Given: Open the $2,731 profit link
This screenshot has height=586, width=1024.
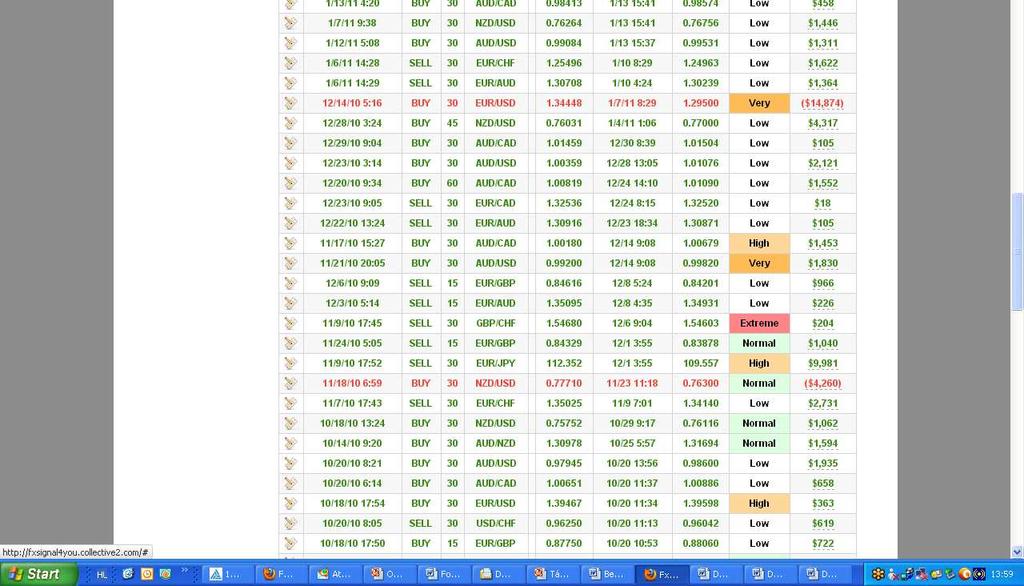Looking at the screenshot, I should (x=823, y=403).
